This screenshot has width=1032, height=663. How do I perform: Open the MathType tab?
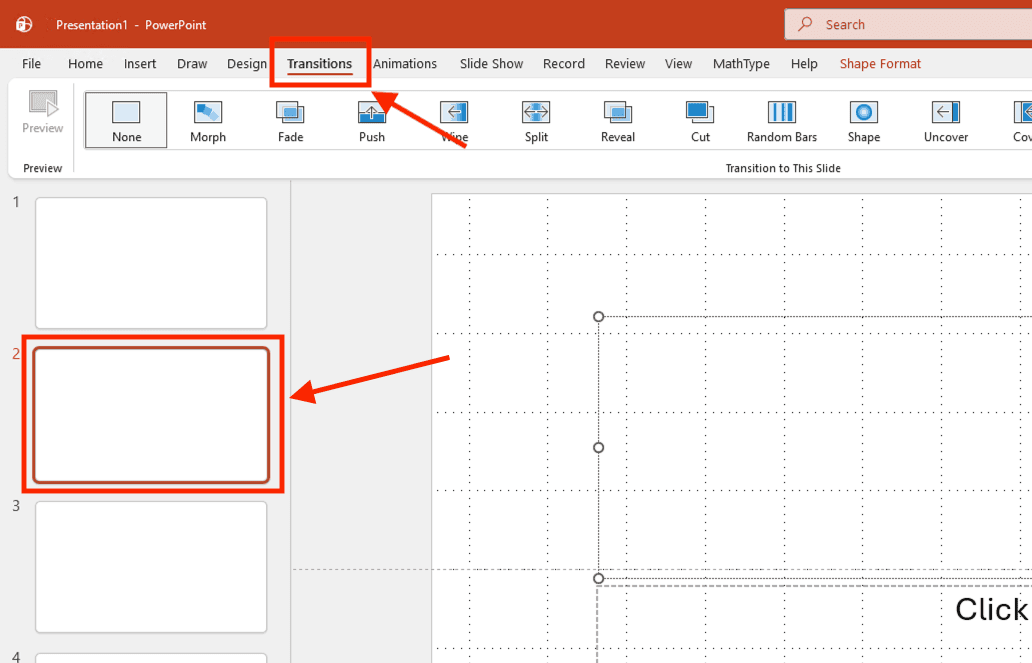[741, 64]
